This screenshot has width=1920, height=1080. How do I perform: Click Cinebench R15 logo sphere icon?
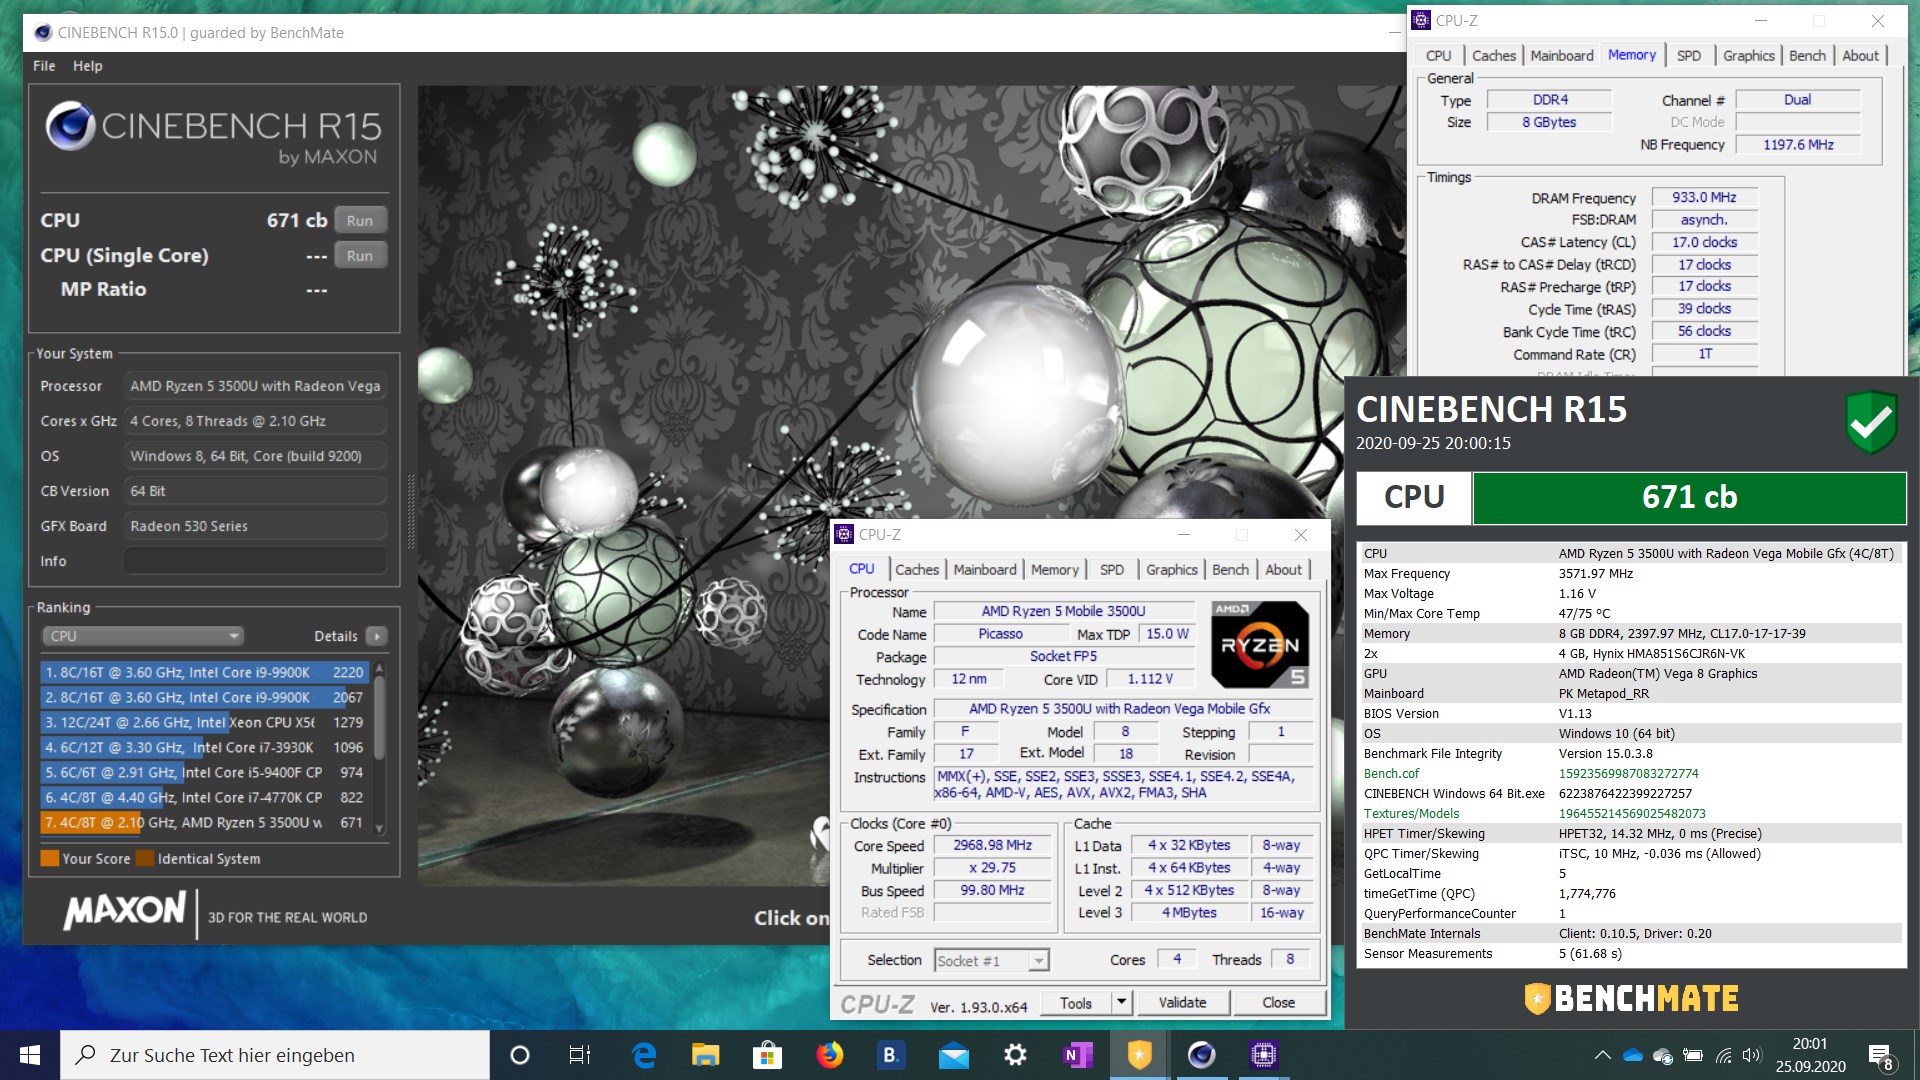70,126
